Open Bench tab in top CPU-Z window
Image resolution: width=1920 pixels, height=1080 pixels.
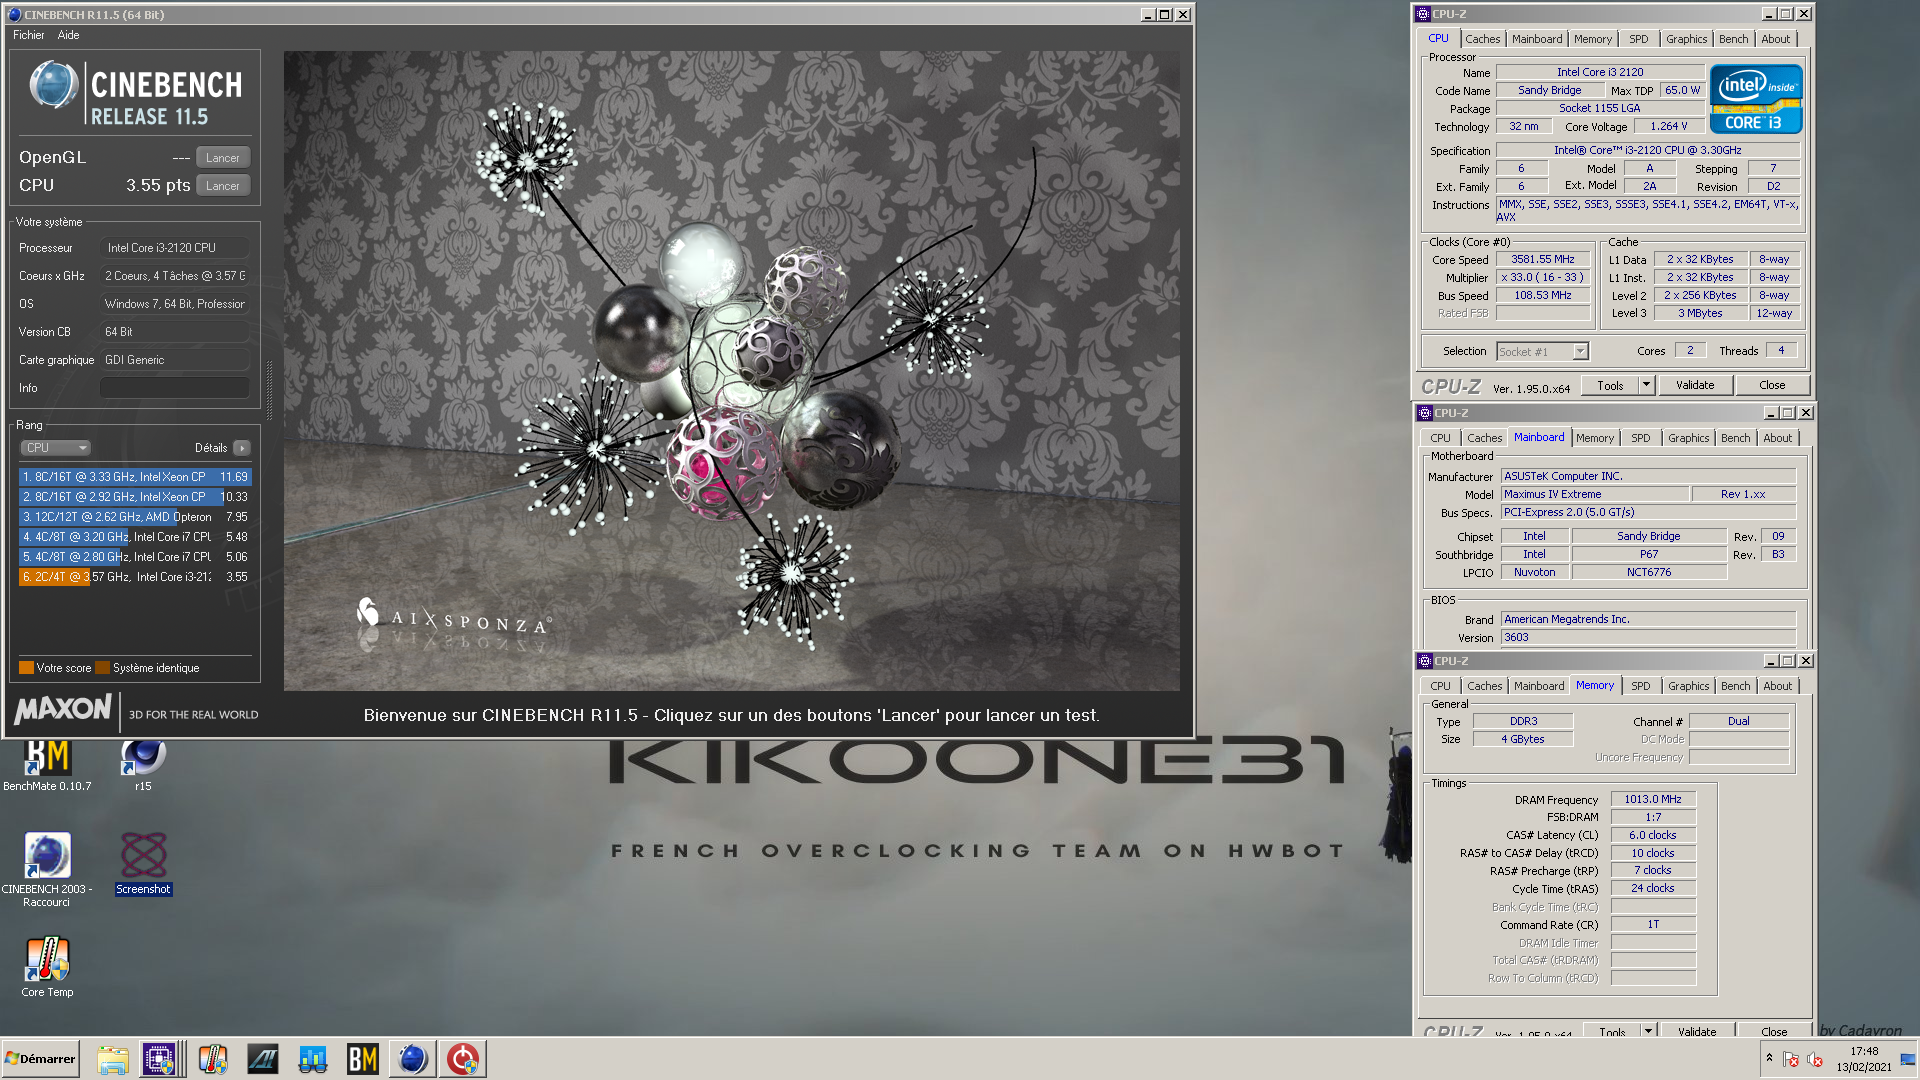pyautogui.click(x=1733, y=39)
